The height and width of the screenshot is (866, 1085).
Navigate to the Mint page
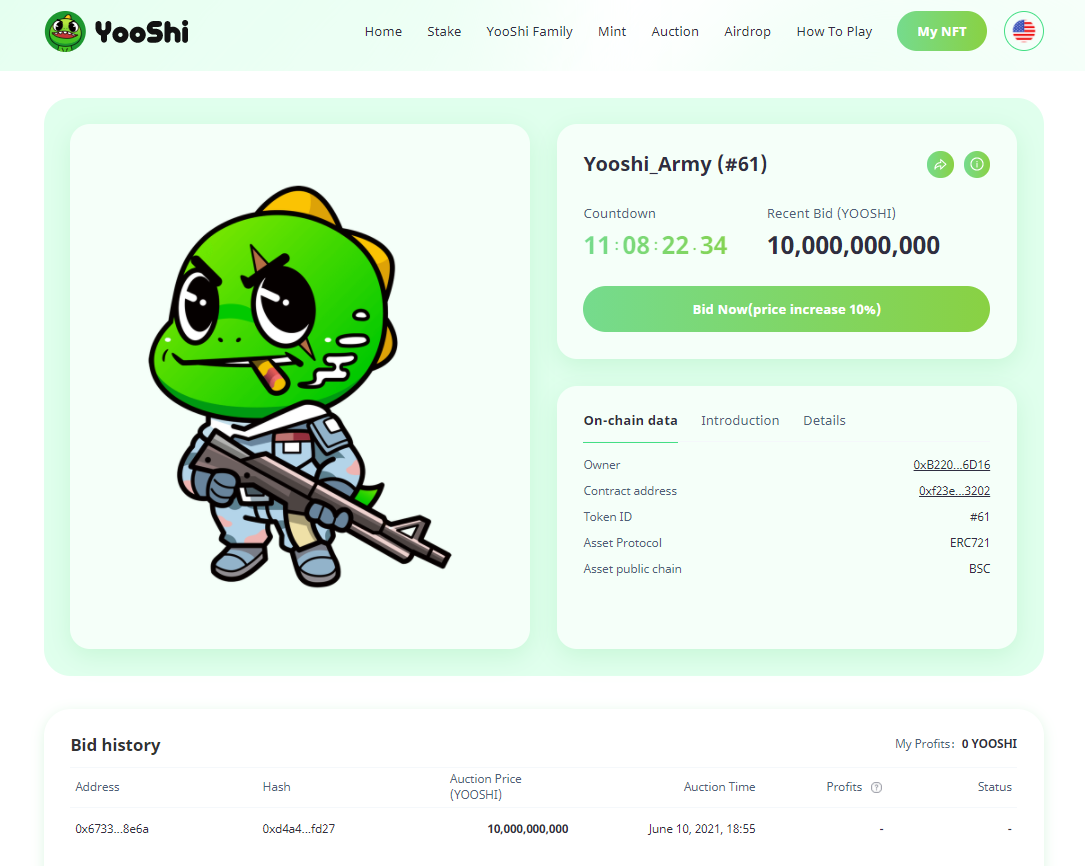(612, 32)
